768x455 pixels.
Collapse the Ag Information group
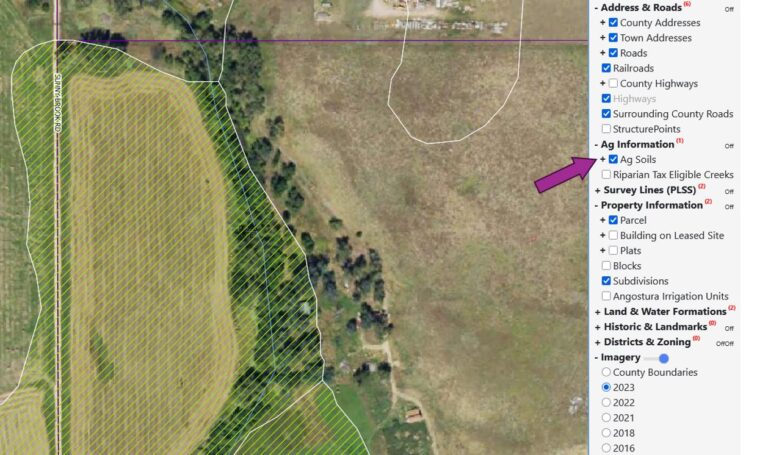[x=597, y=144]
